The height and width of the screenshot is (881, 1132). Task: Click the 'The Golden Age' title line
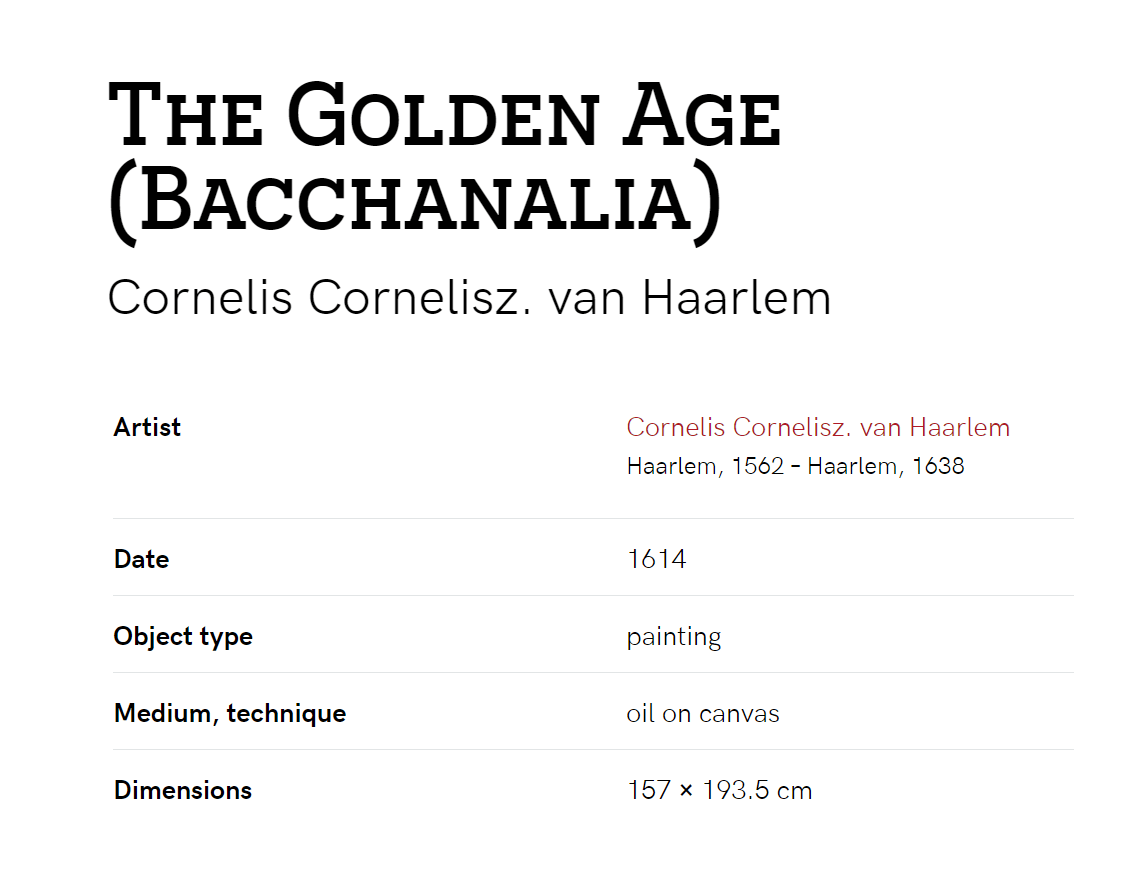[x=445, y=114]
